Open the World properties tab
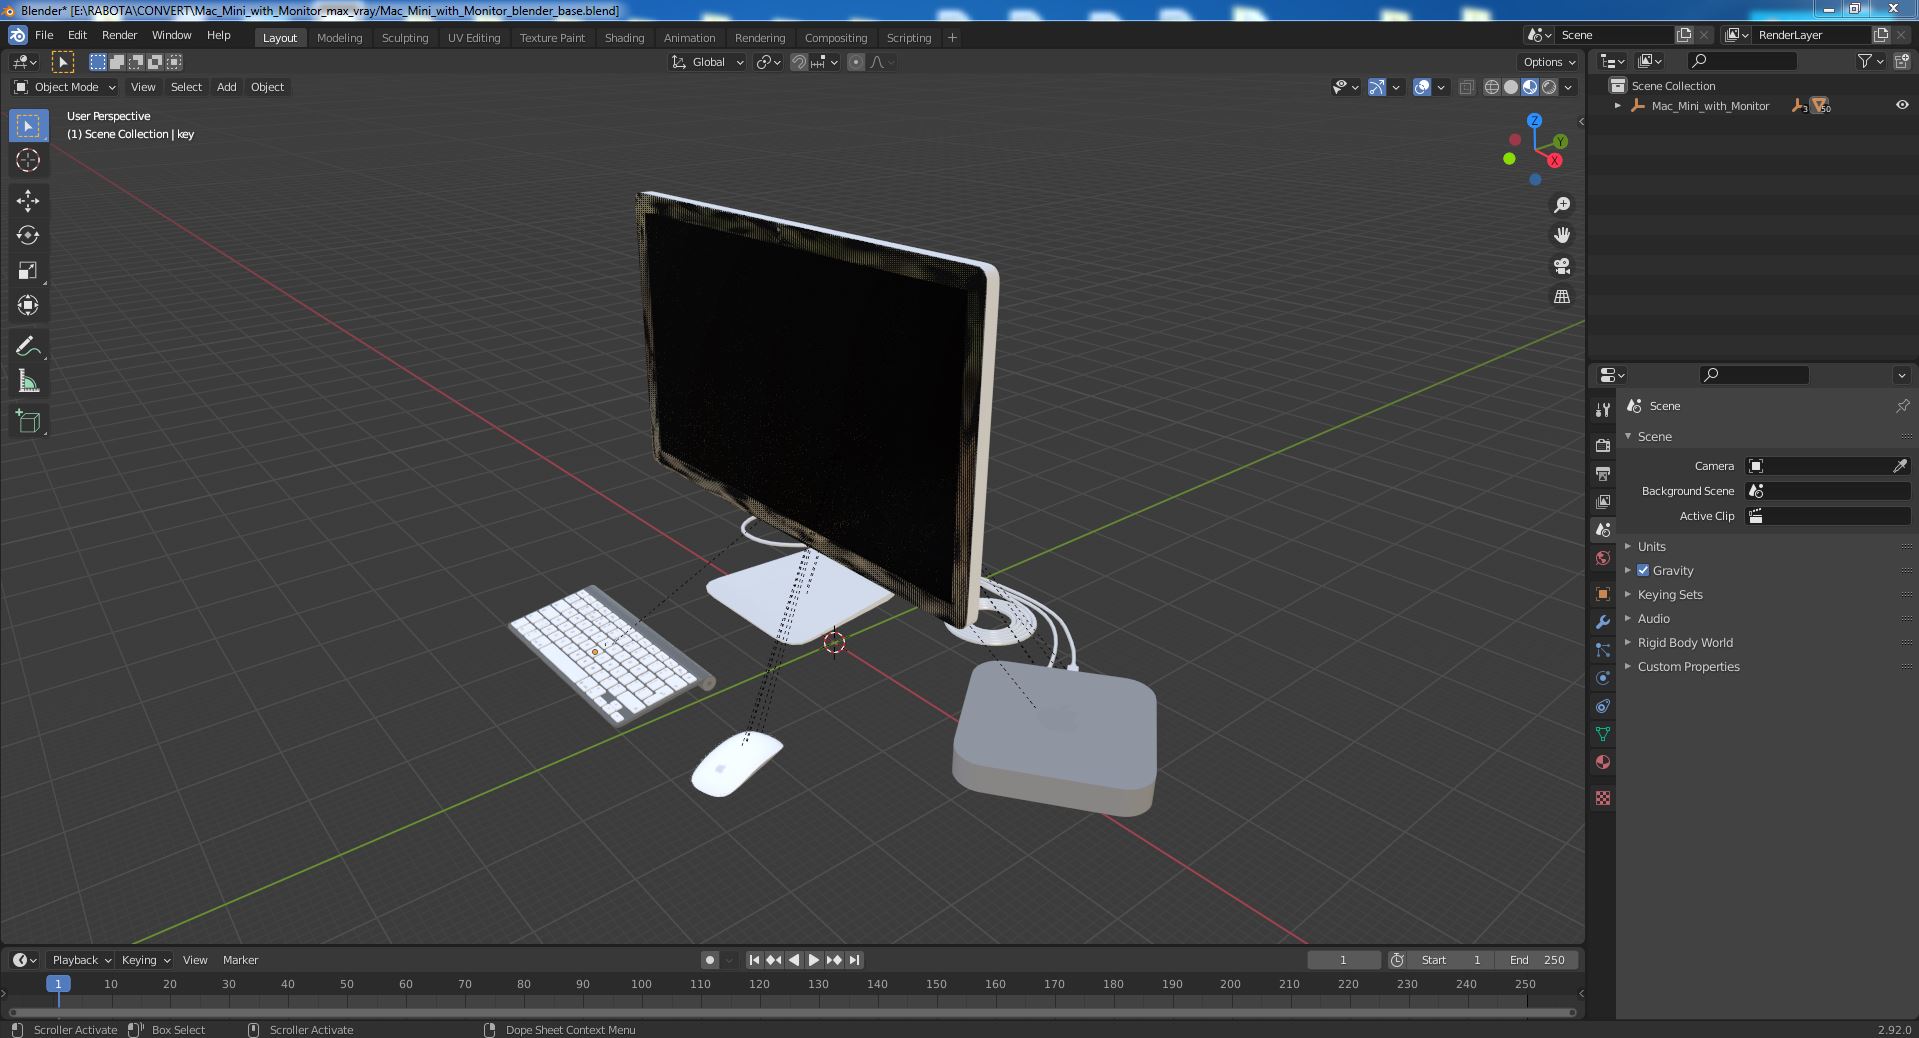 click(x=1603, y=558)
